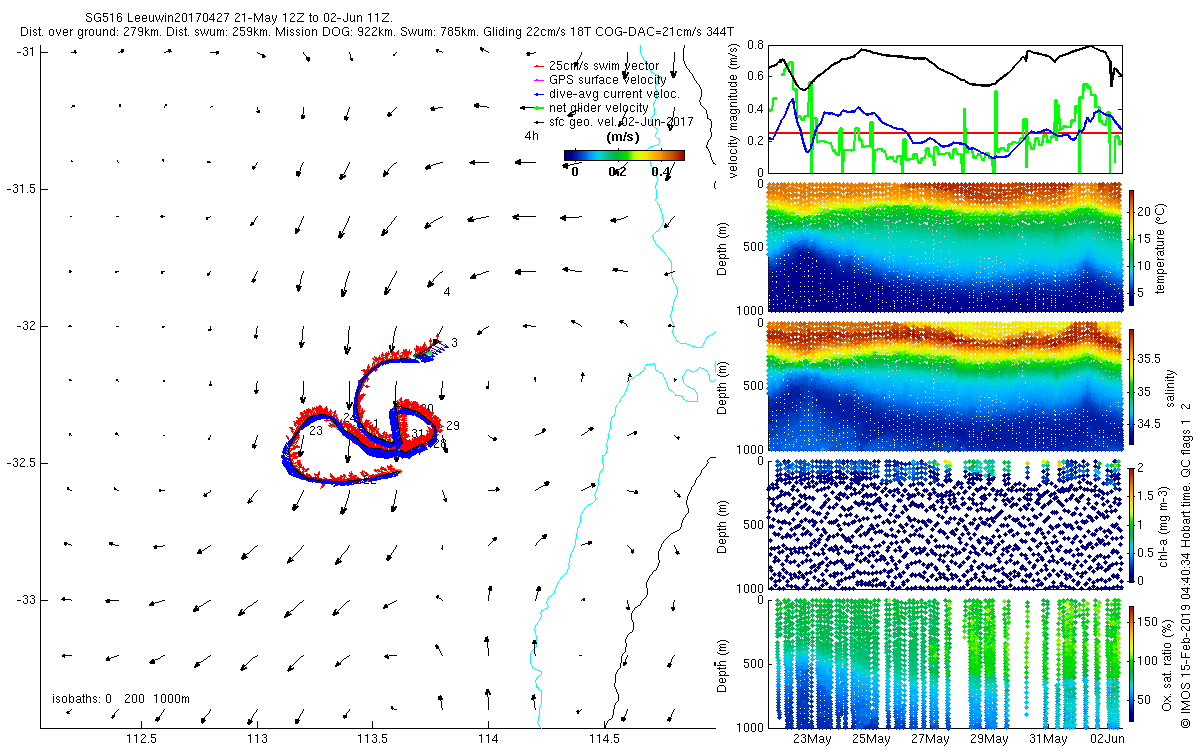The height and width of the screenshot is (750, 1200).
Task: Click latitude tick '-31.5' on the map axis
Action: [x=20, y=189]
